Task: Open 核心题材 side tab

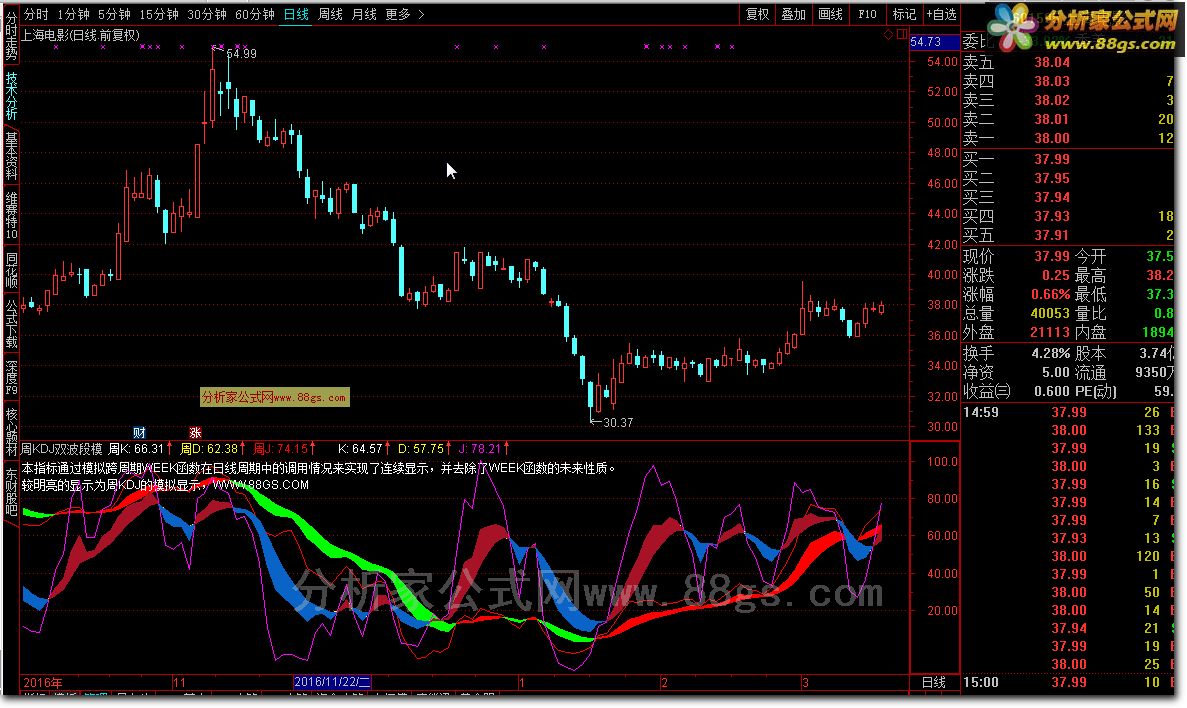Action: tap(11, 432)
